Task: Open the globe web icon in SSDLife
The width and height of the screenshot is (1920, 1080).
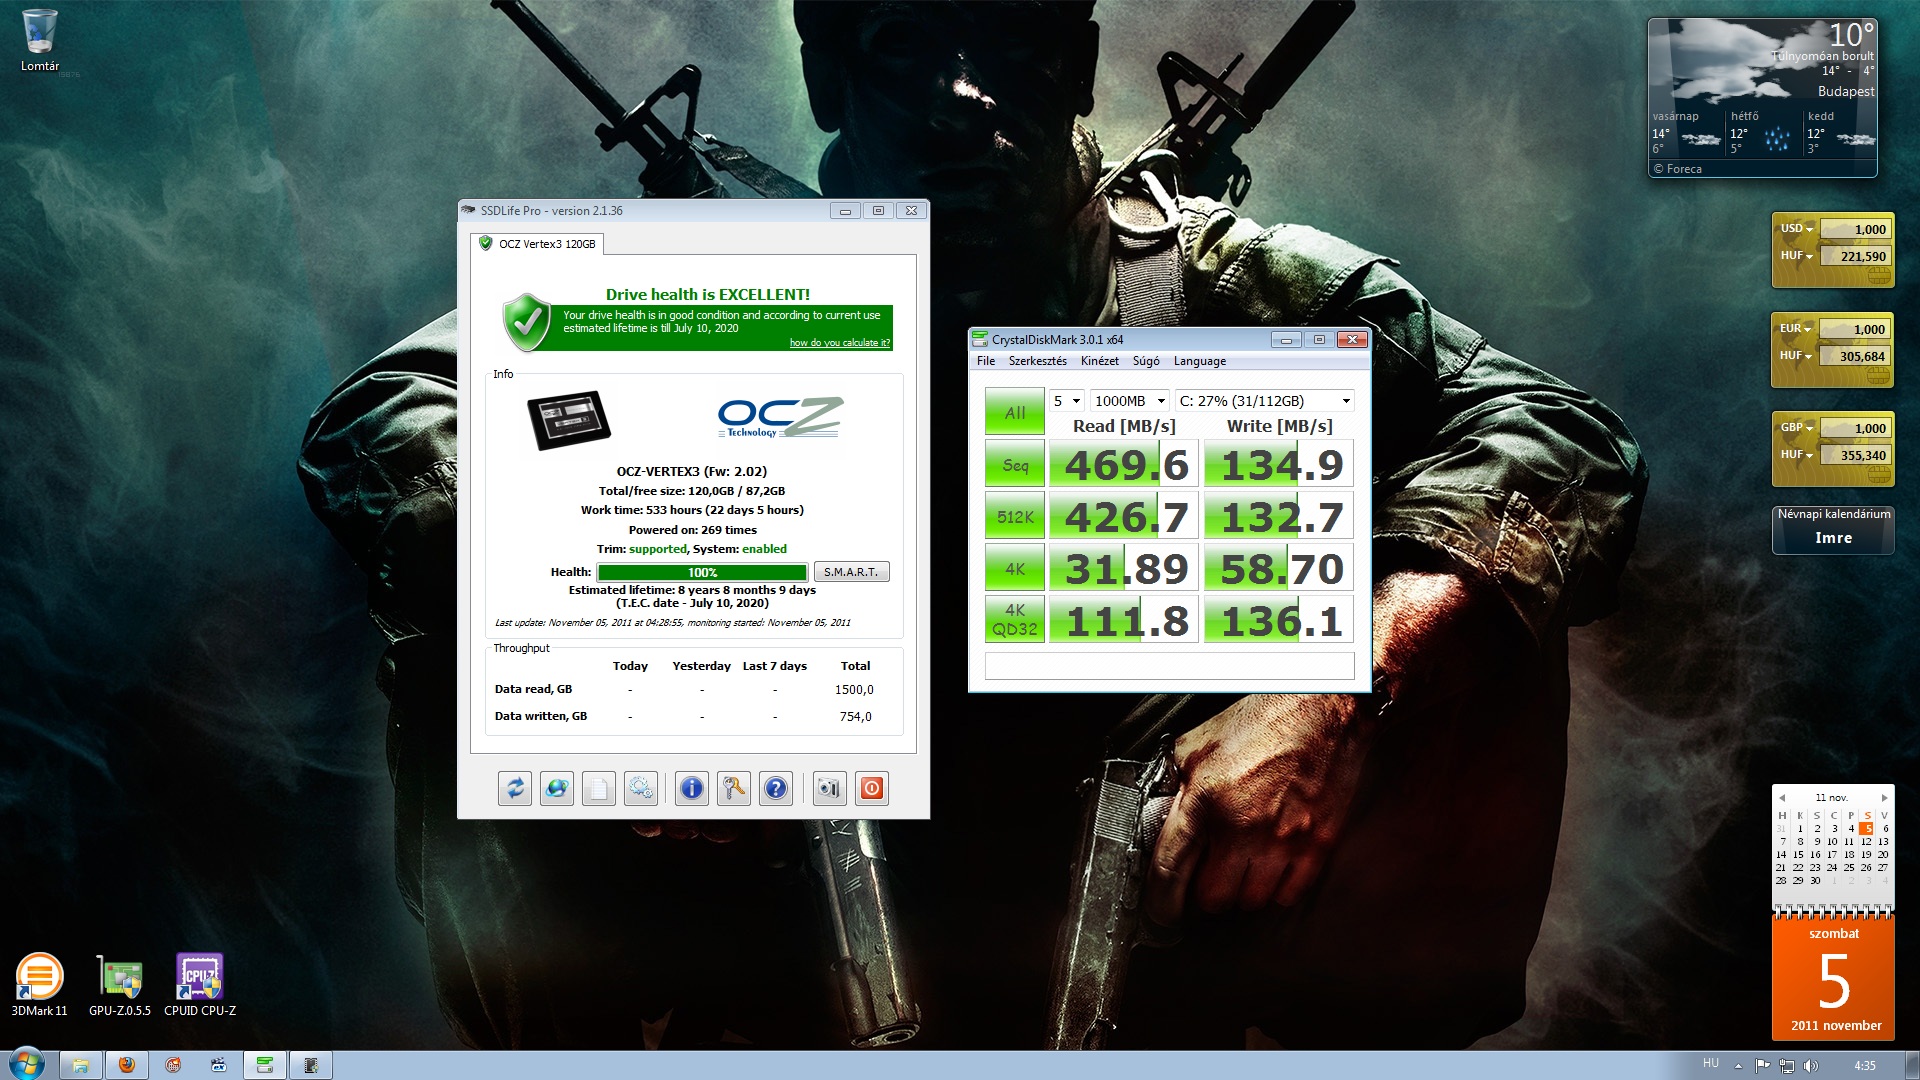Action: 557,789
